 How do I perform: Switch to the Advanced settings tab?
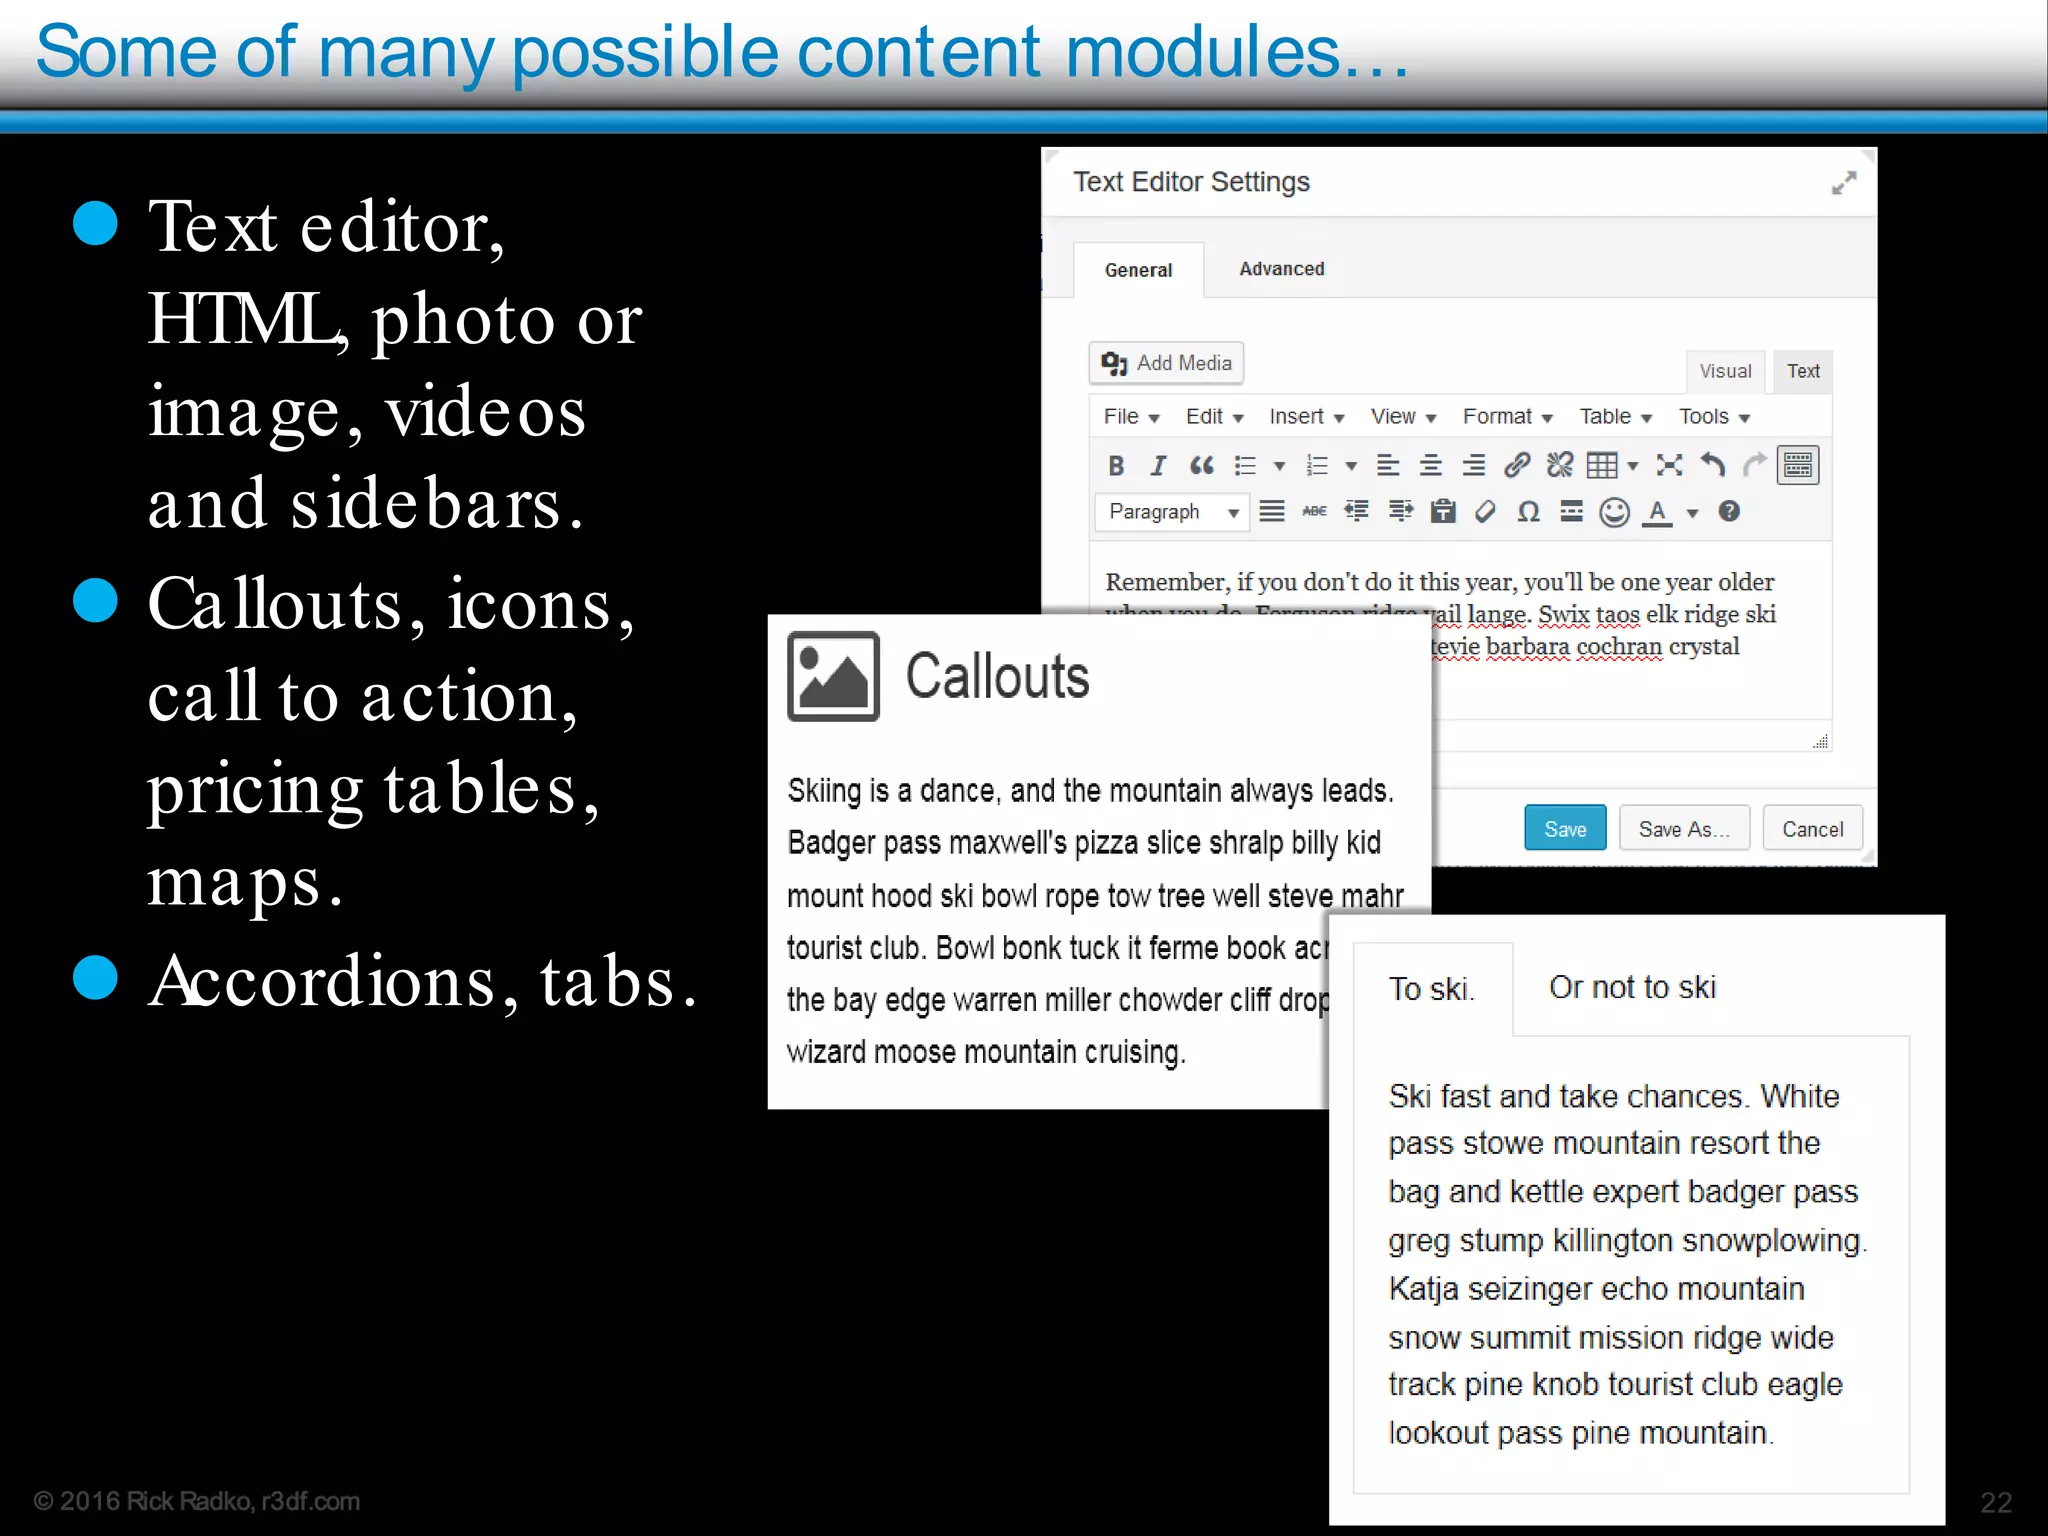pos(1281,269)
